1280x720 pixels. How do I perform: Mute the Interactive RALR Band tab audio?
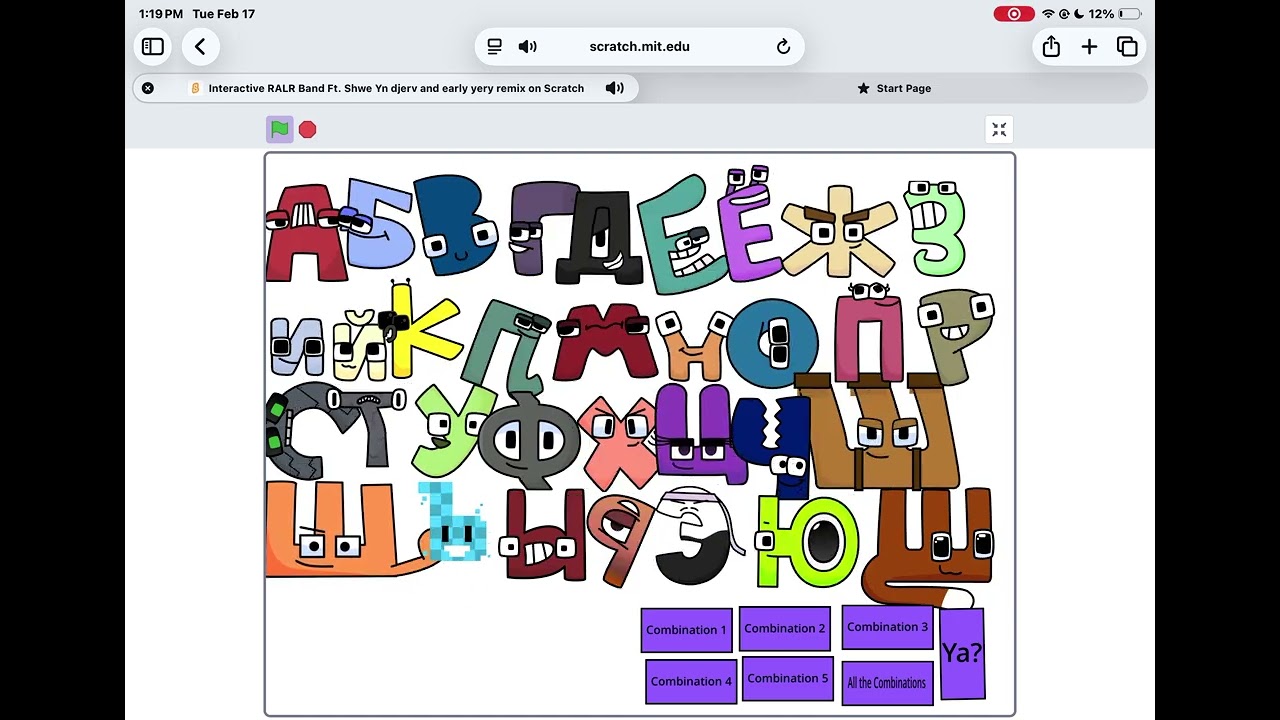point(615,88)
